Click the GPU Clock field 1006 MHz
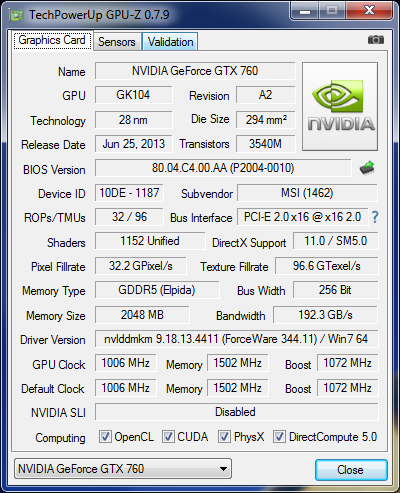Image resolution: width=400 pixels, height=493 pixels. [x=125, y=363]
